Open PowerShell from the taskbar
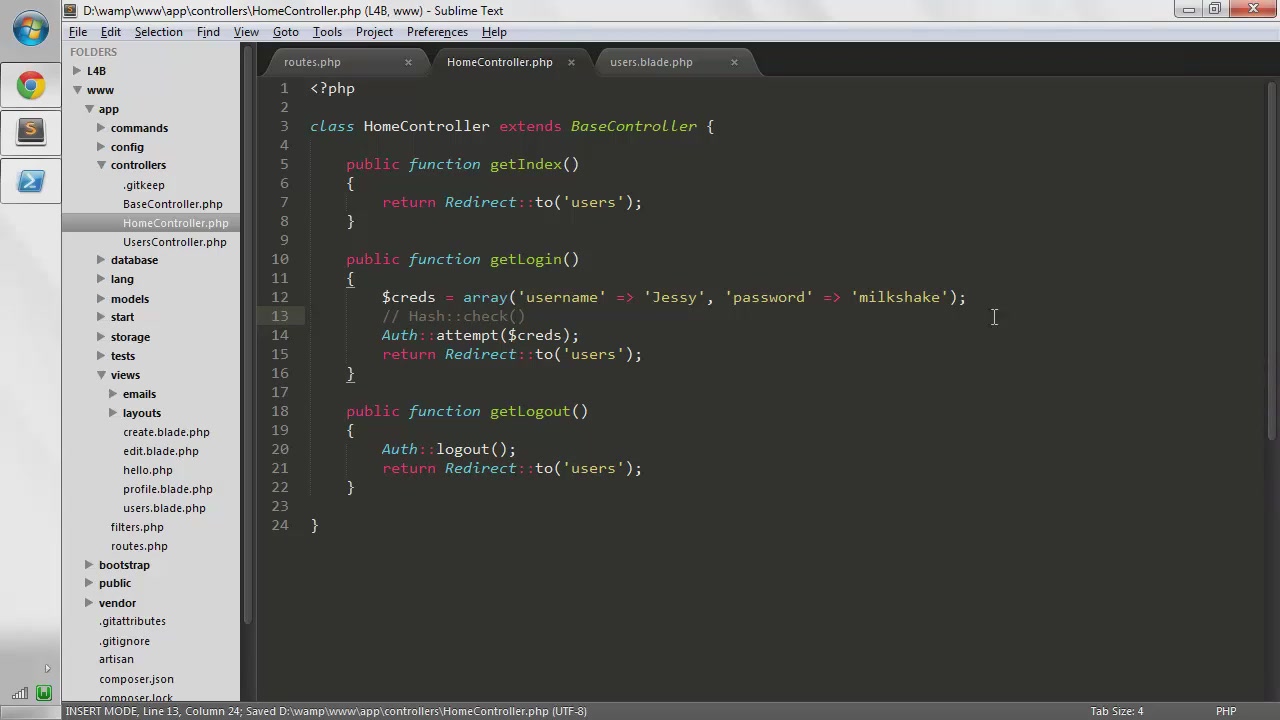This screenshot has height=720, width=1280. coord(31,181)
